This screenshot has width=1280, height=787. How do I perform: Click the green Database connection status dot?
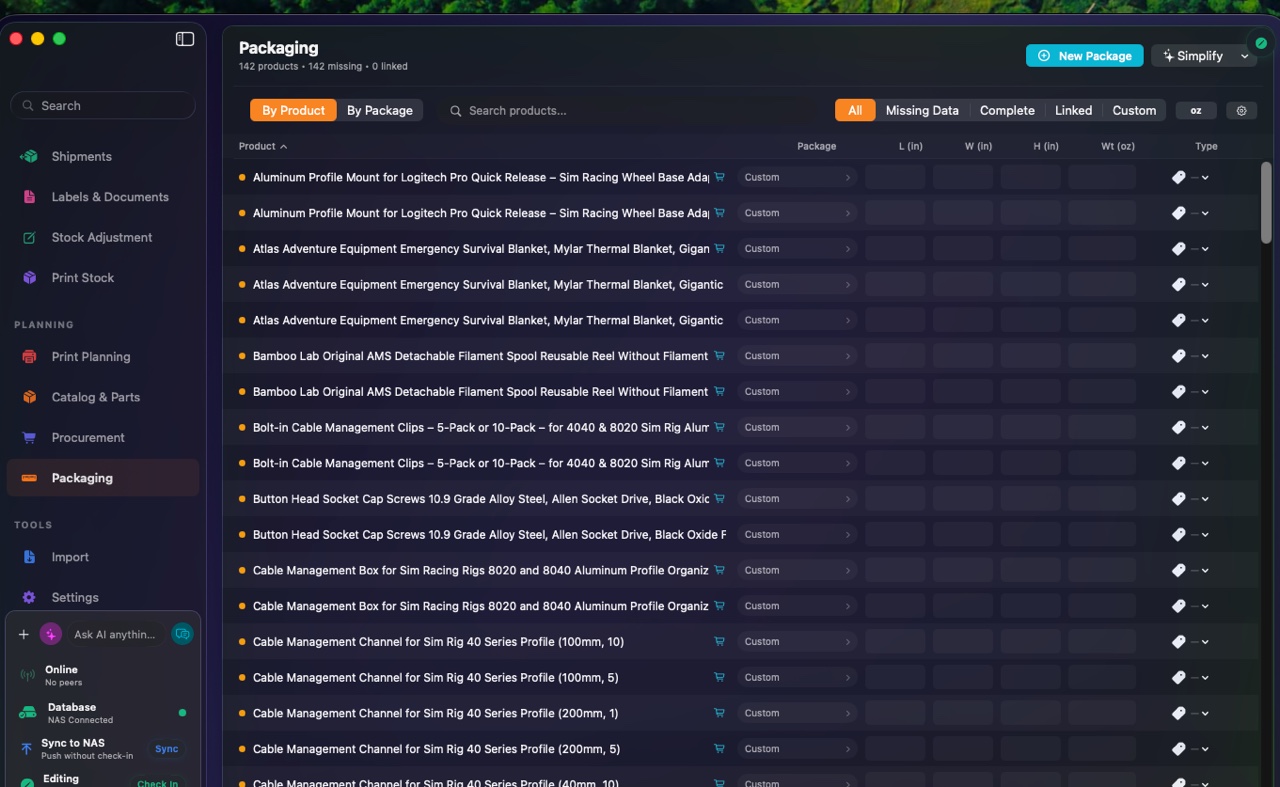(x=182, y=713)
